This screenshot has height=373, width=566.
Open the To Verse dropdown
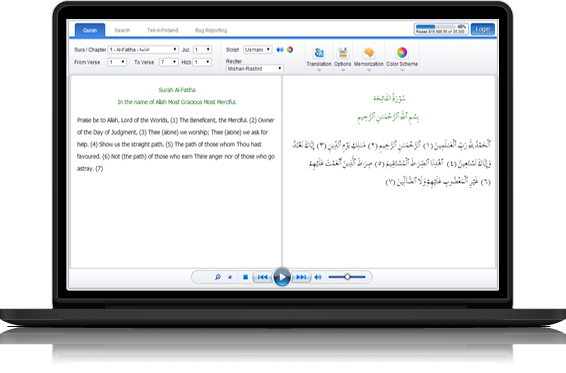[x=169, y=62]
